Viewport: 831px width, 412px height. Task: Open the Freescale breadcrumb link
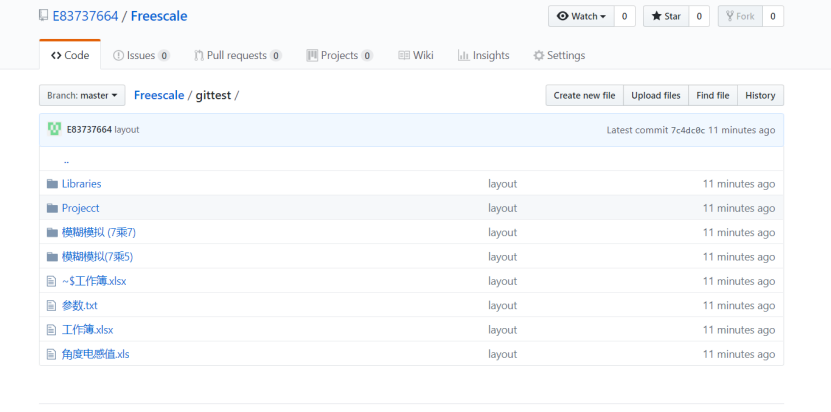pyautogui.click(x=159, y=95)
